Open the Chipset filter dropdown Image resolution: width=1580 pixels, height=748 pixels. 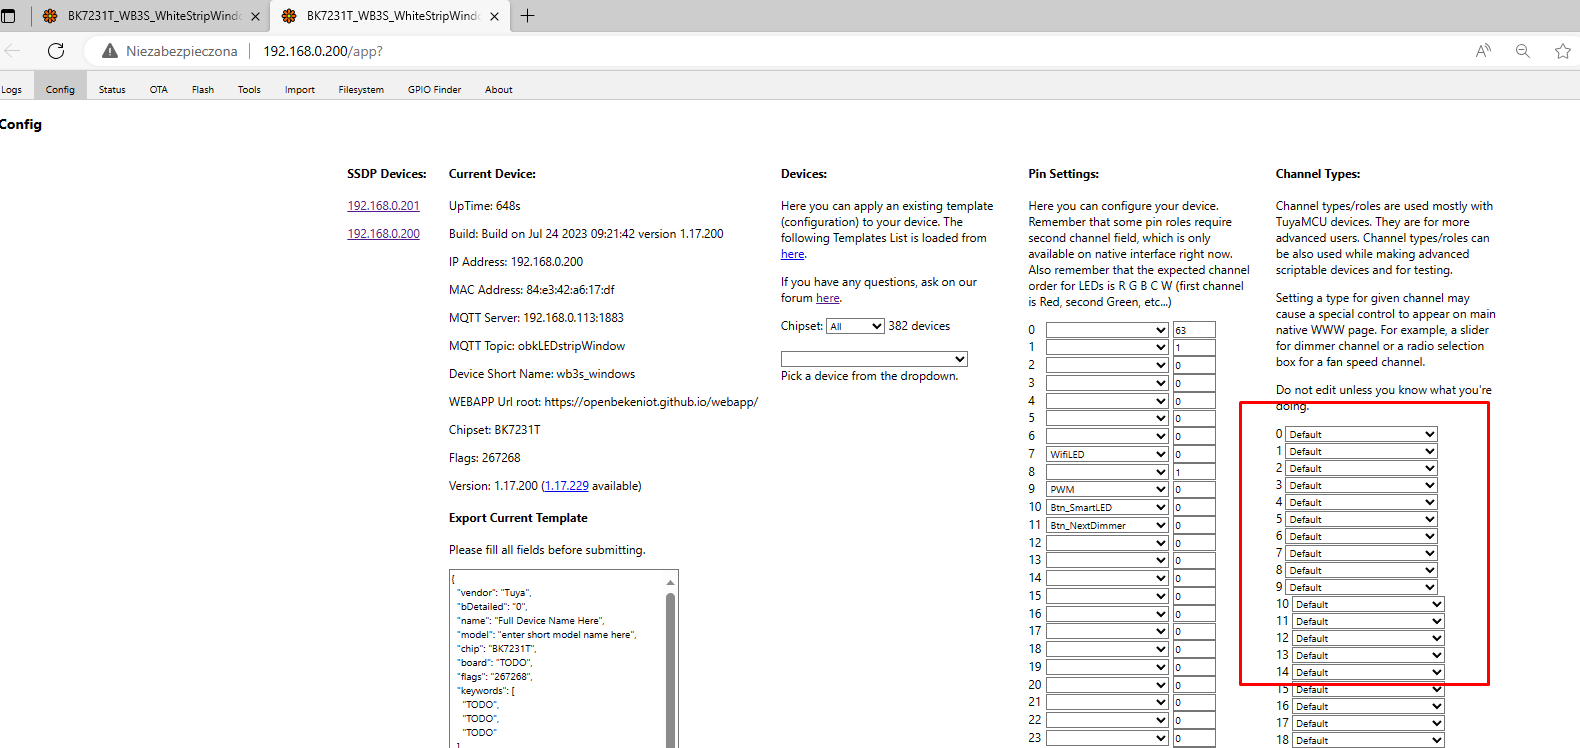[855, 326]
